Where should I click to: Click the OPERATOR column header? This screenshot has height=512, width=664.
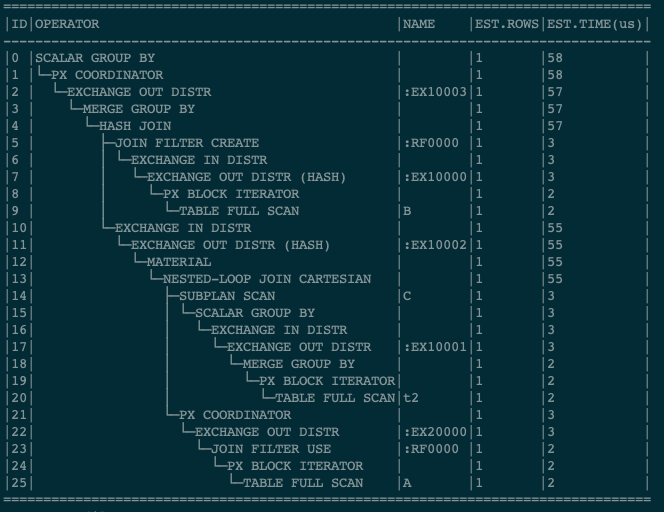pos(67,24)
